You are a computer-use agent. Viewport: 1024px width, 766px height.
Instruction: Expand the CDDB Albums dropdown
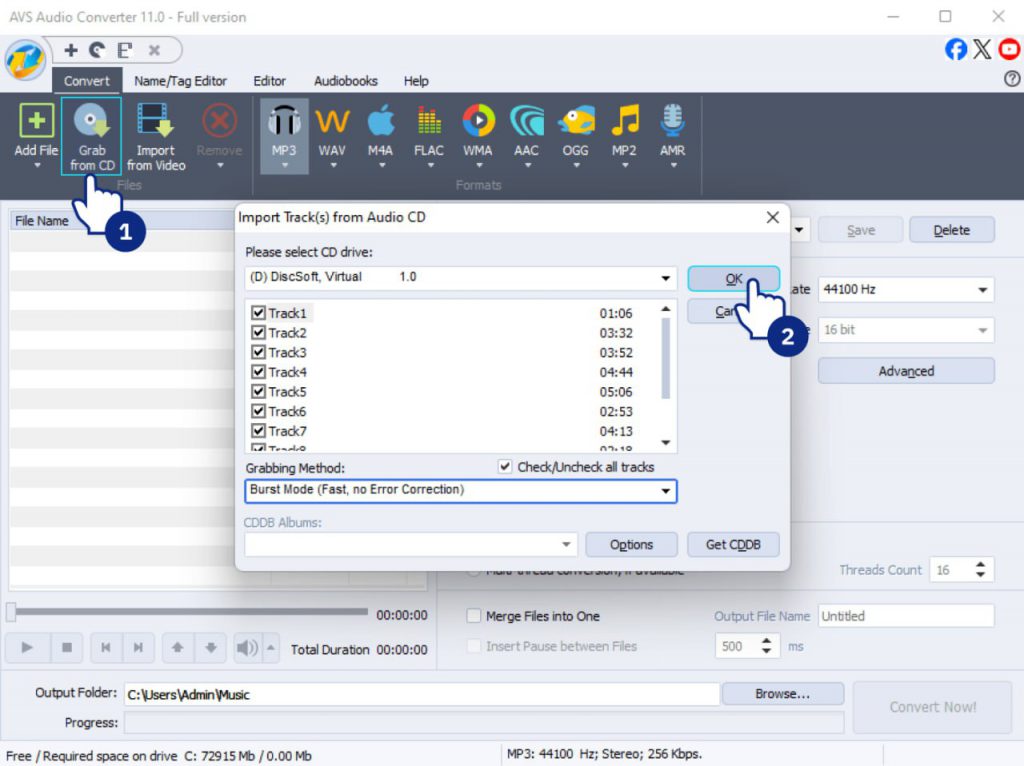566,545
